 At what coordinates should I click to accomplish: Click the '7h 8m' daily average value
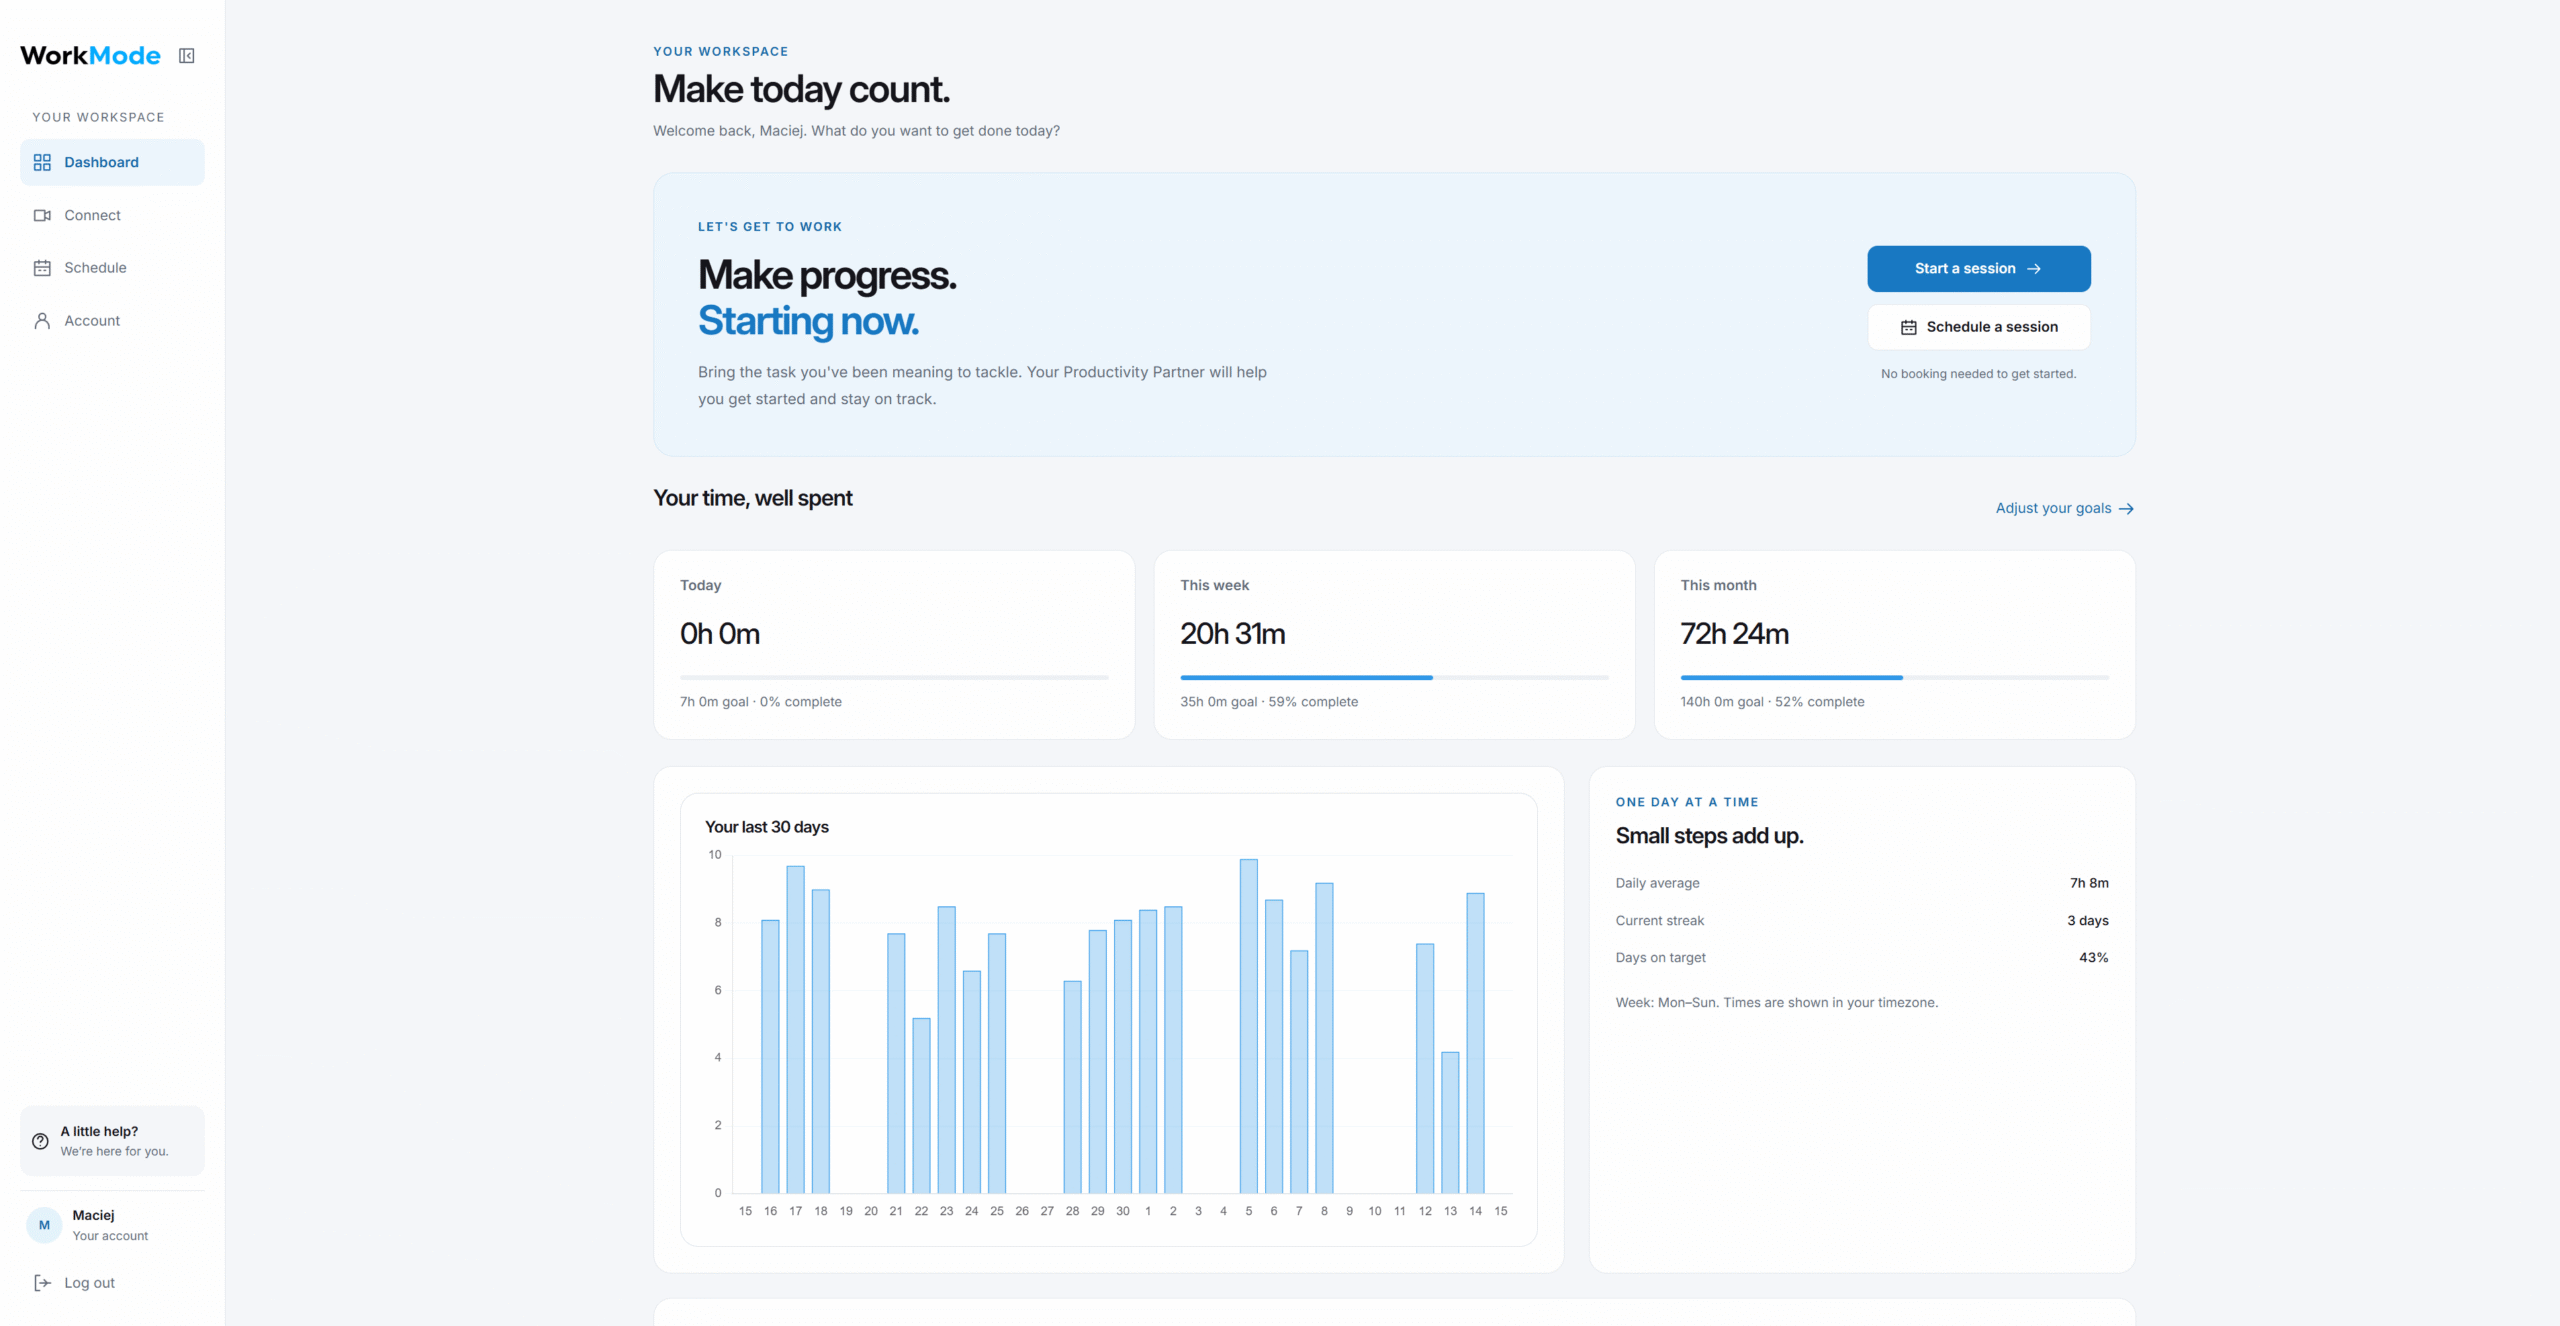(2089, 883)
